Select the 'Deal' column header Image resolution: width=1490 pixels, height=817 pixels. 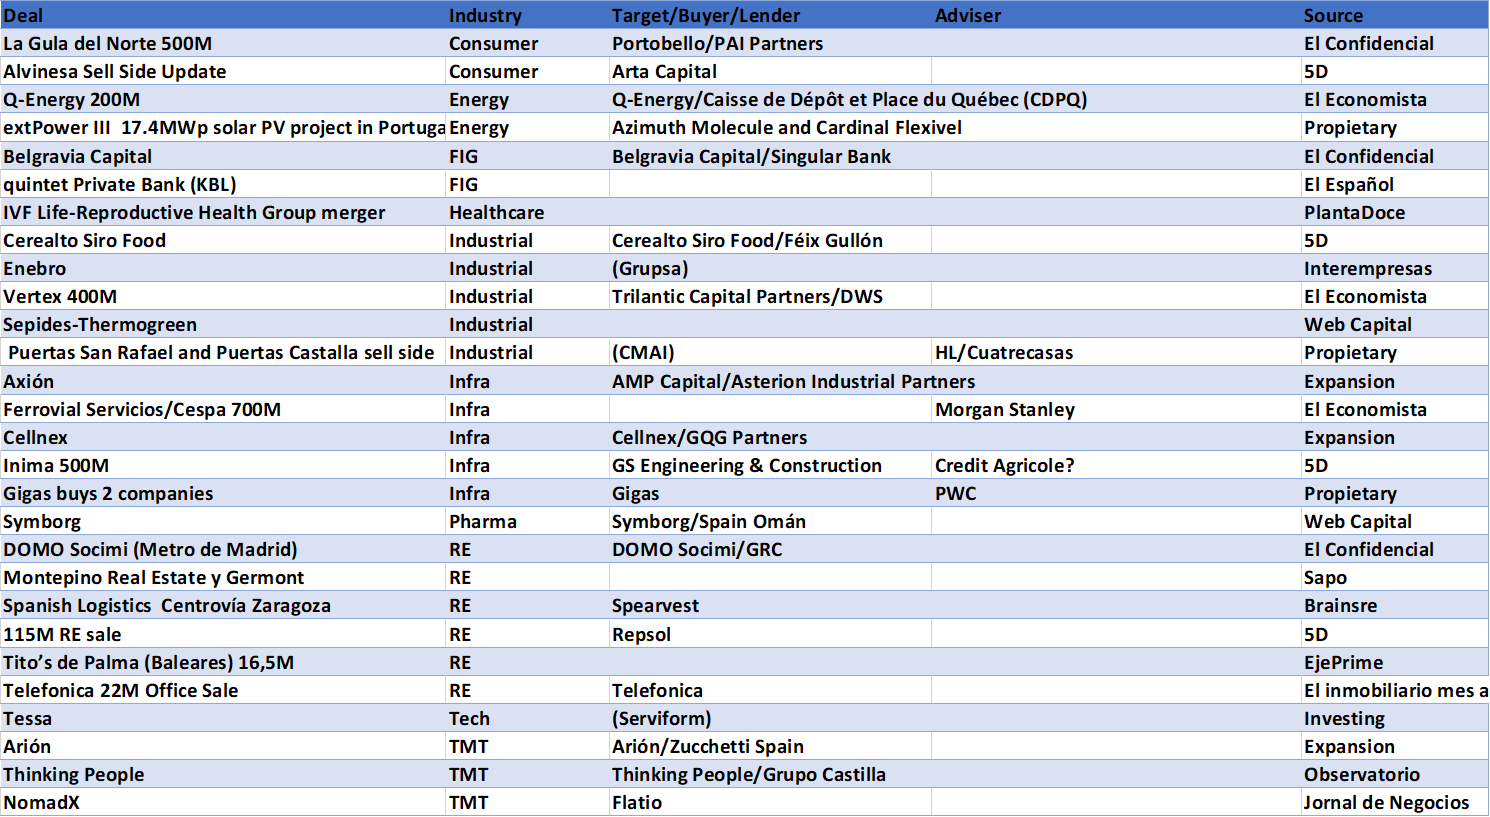(x=223, y=15)
